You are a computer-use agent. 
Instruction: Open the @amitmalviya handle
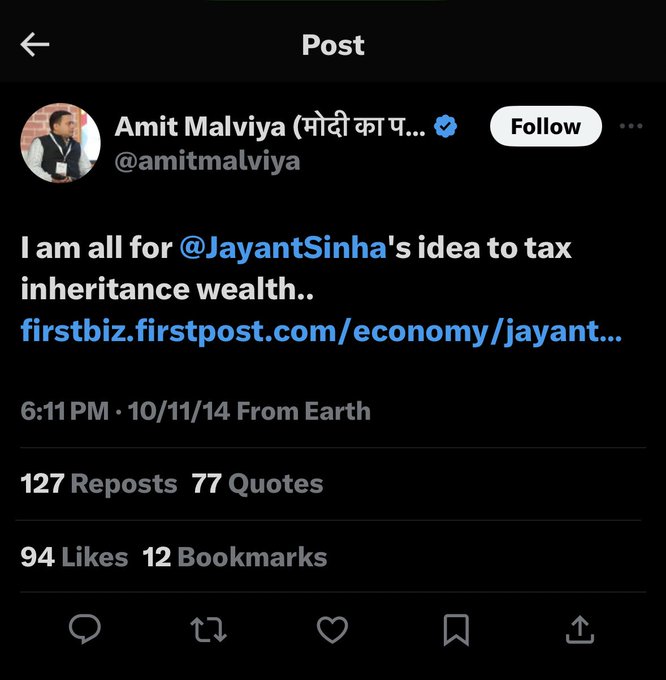pyautogui.click(x=207, y=161)
